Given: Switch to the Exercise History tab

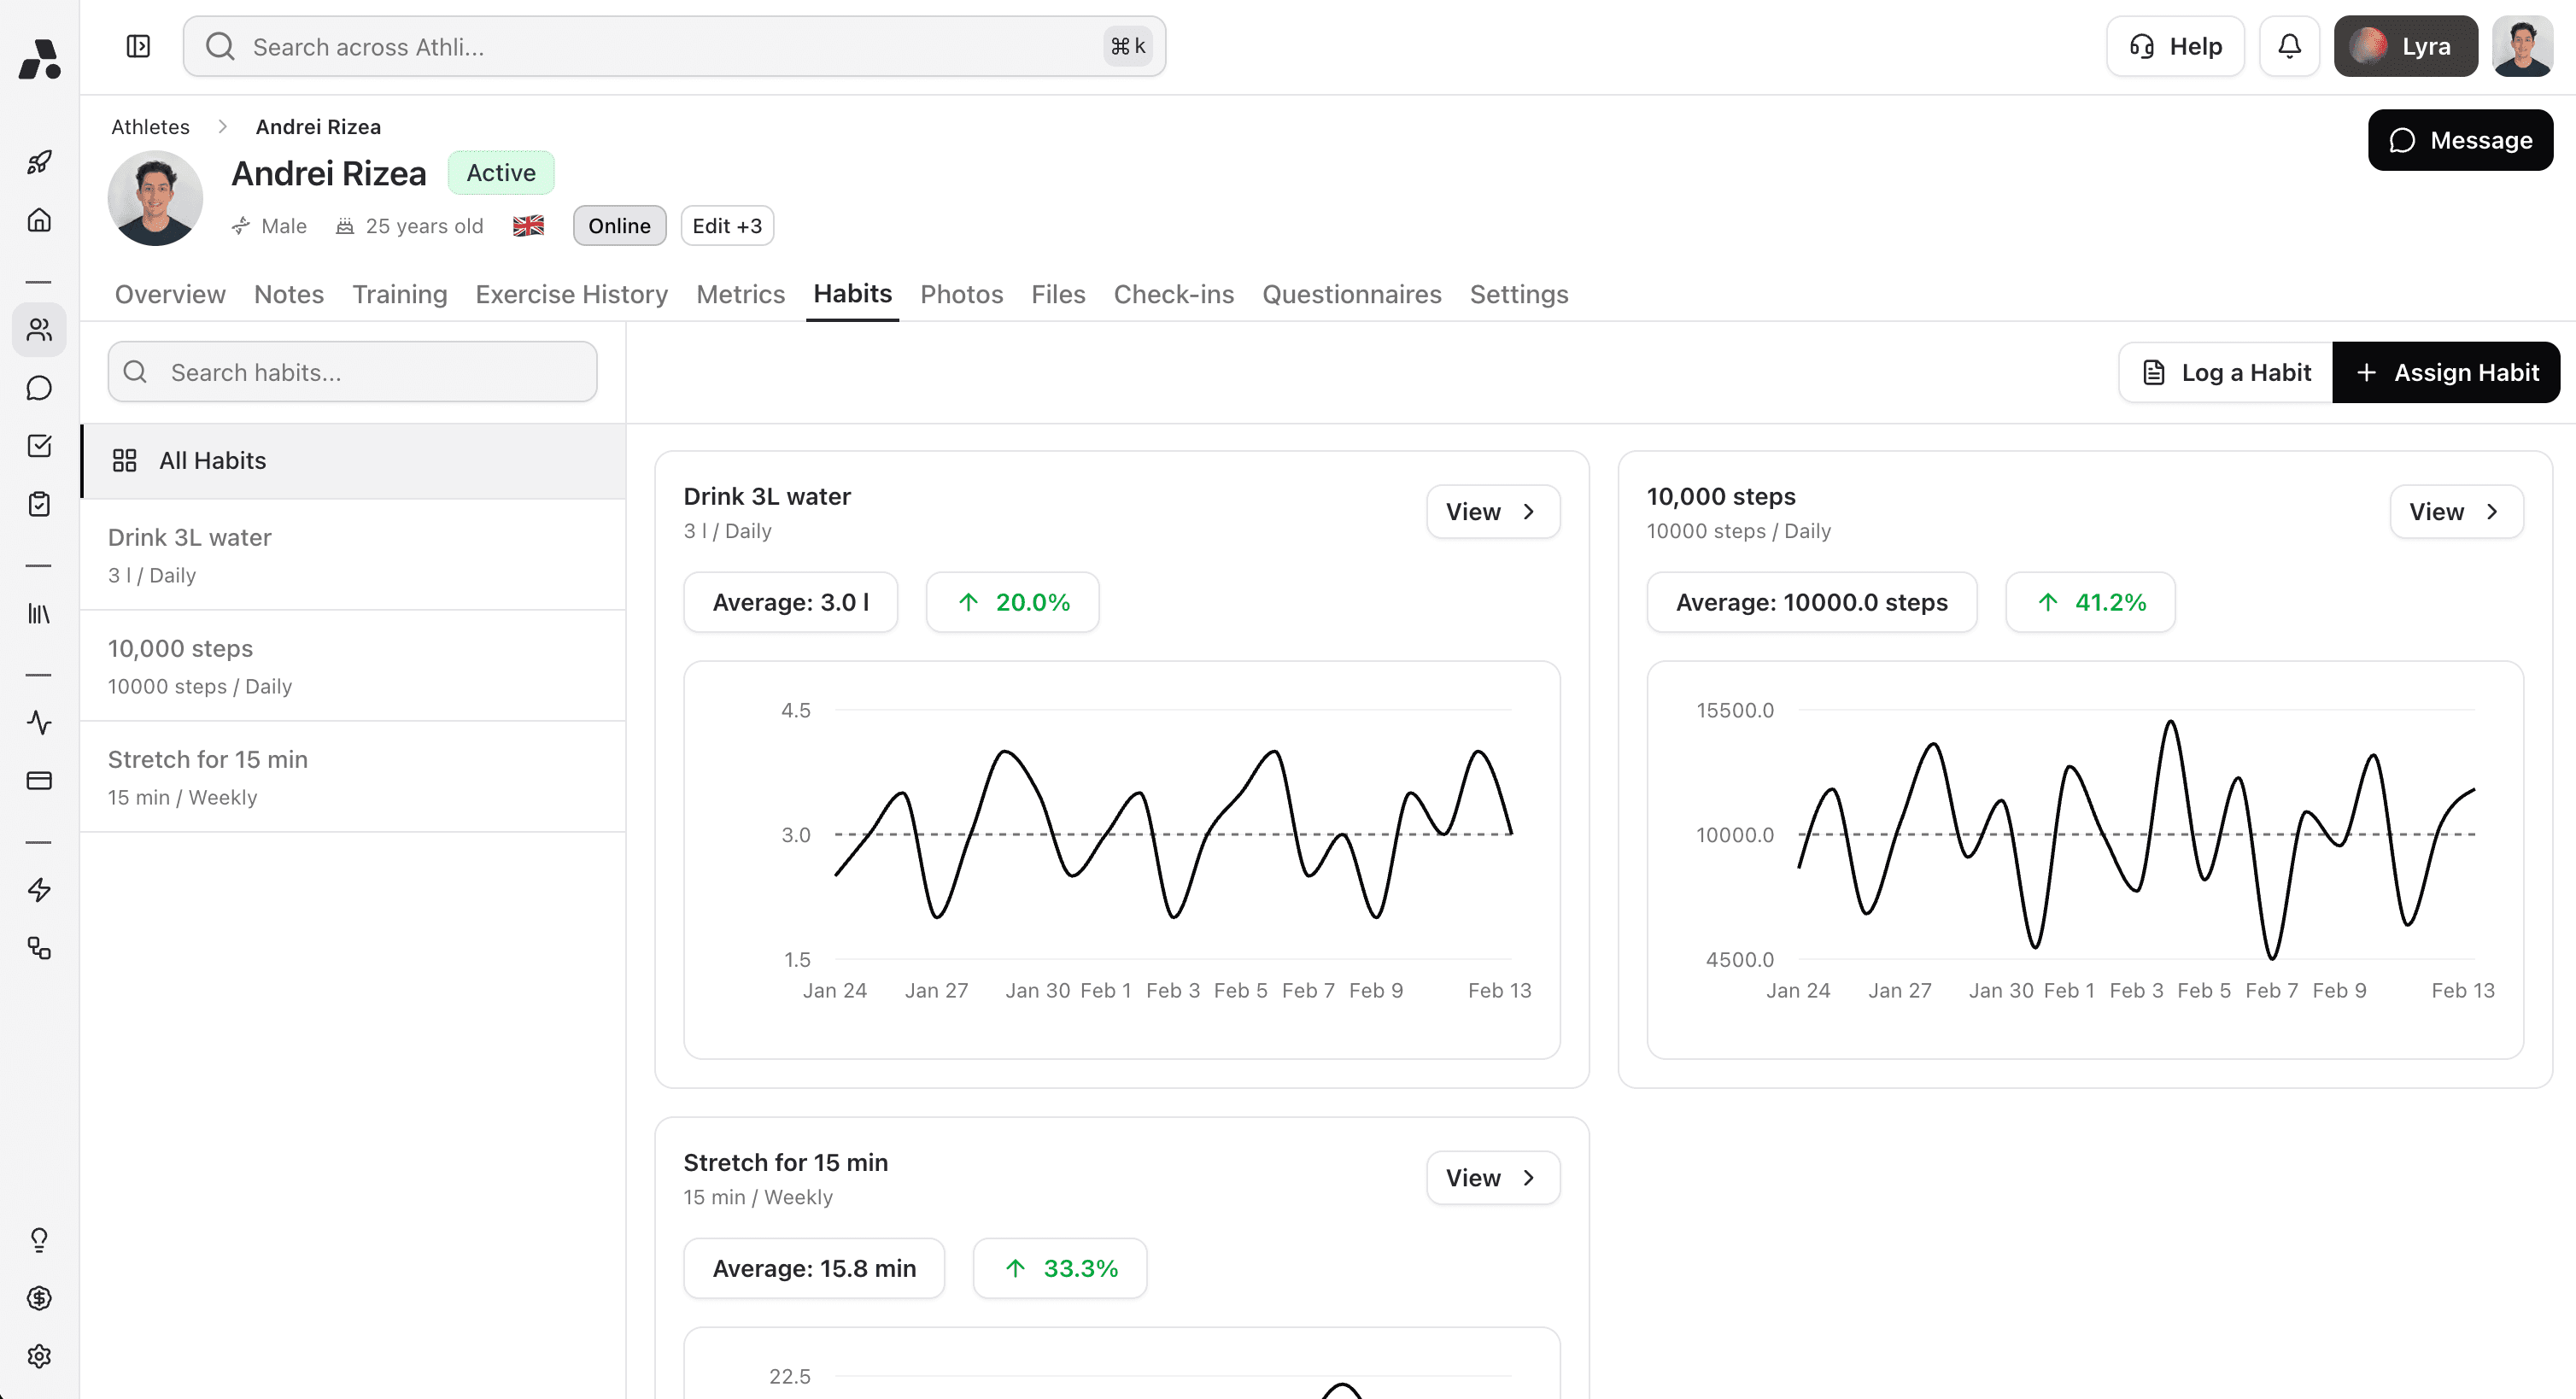Looking at the screenshot, I should point(571,294).
